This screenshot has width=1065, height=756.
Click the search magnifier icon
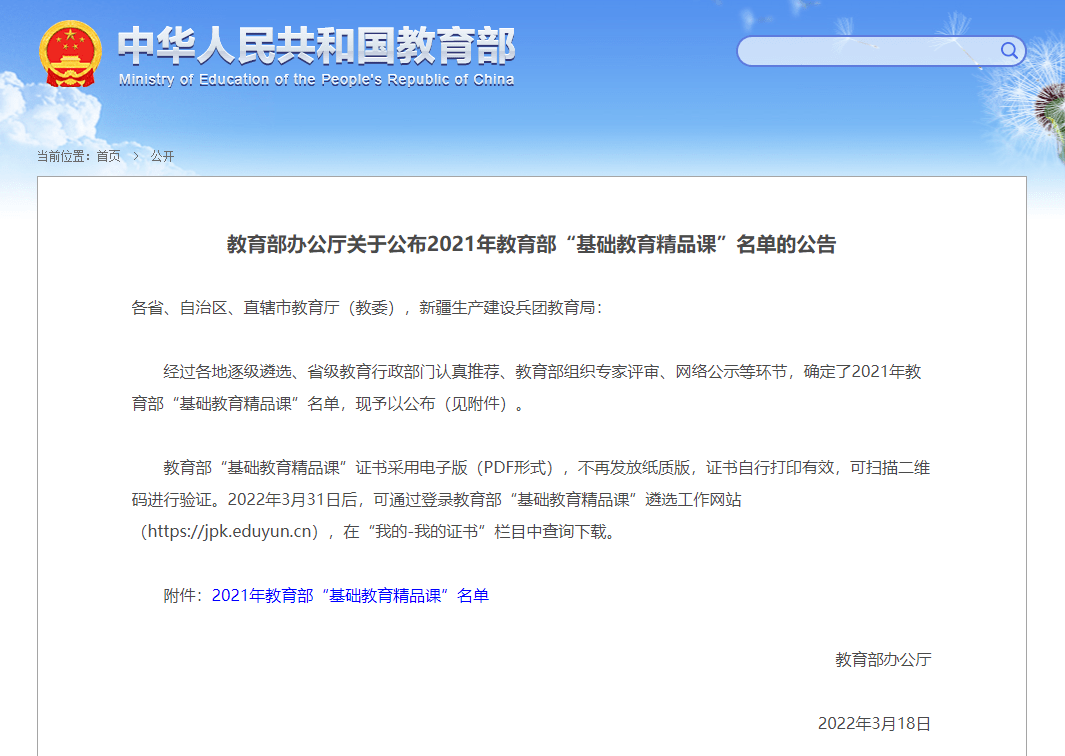click(x=1009, y=50)
